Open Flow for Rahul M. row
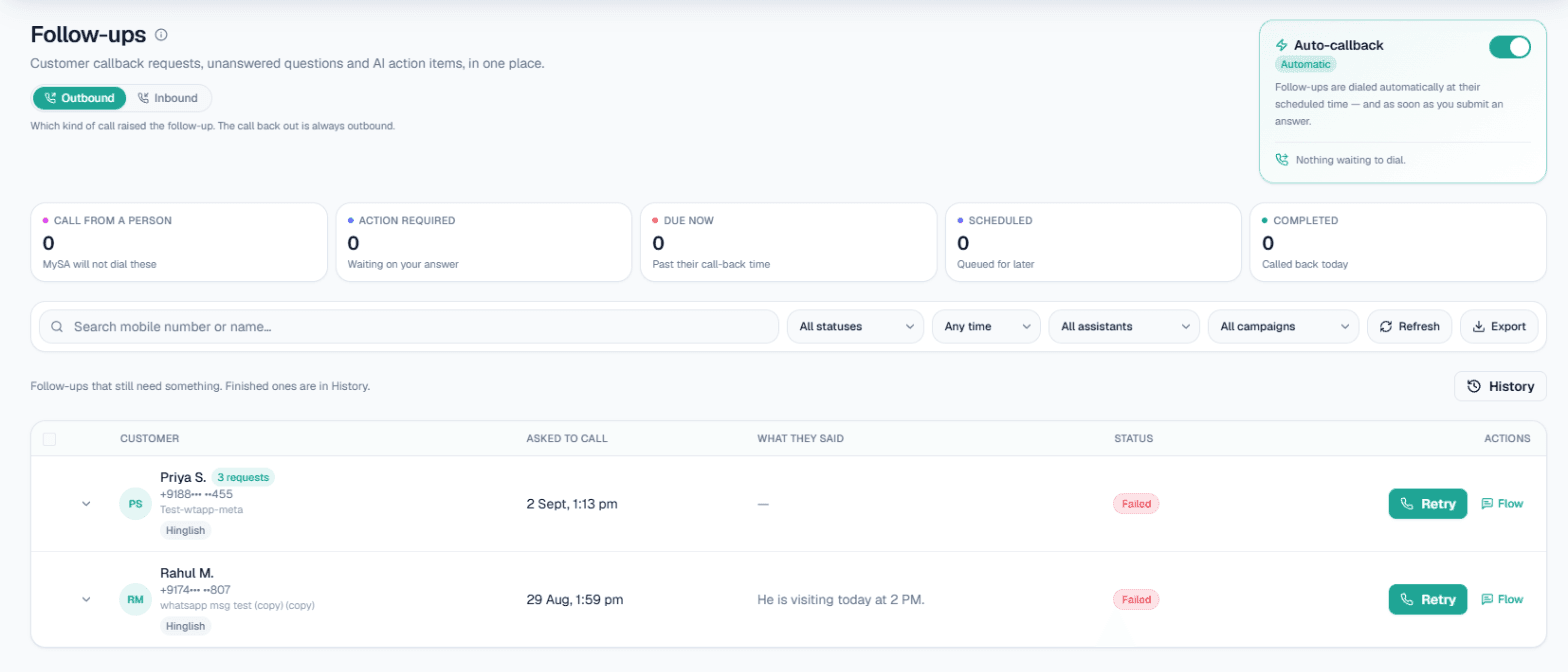Screen dimensions: 1568x672 1502,599
